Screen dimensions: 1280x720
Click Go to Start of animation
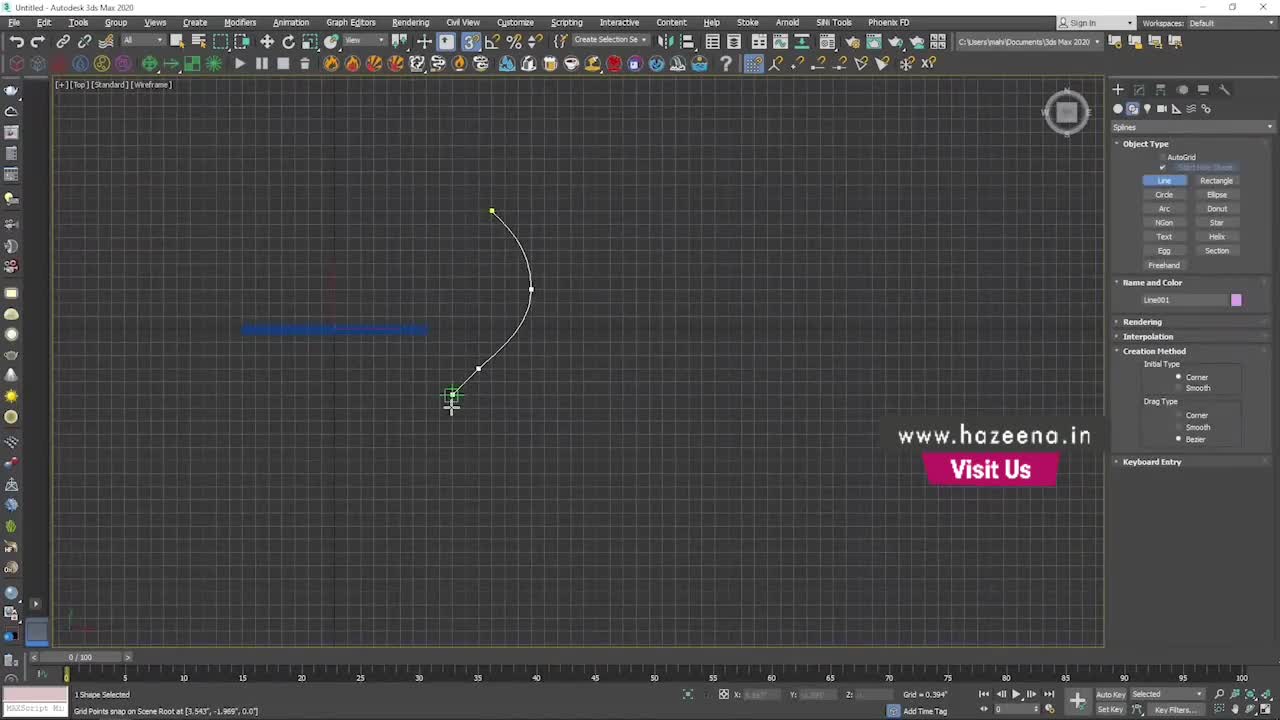(984, 694)
